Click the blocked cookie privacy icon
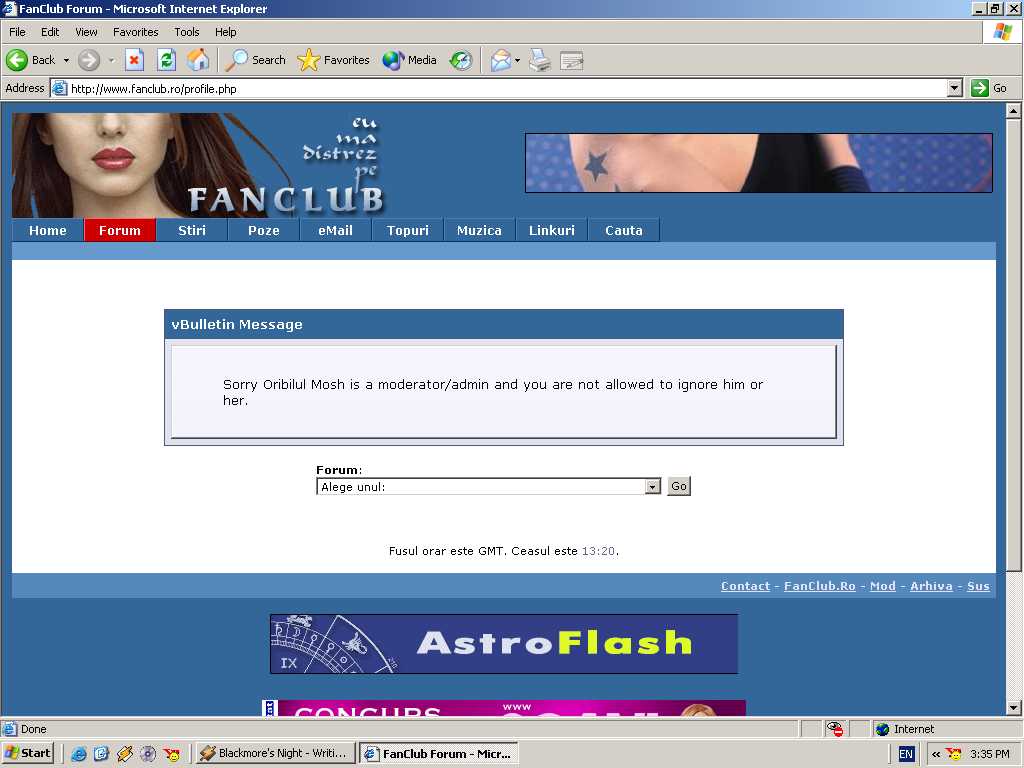1024x768 pixels. click(x=835, y=729)
